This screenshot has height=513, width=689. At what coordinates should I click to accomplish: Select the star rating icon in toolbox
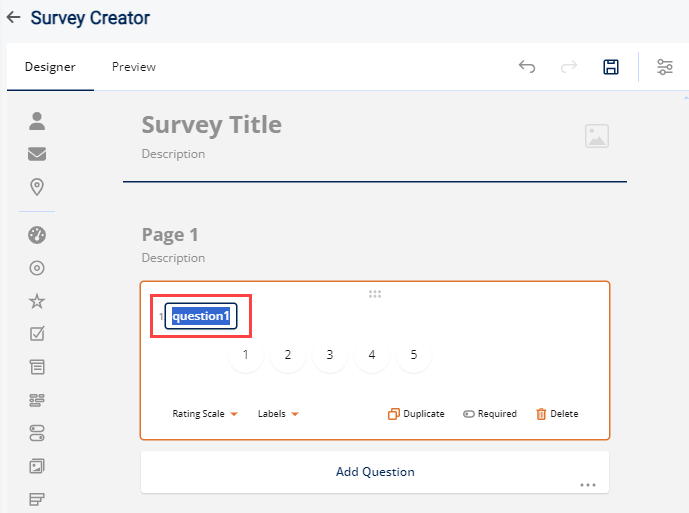(x=37, y=301)
